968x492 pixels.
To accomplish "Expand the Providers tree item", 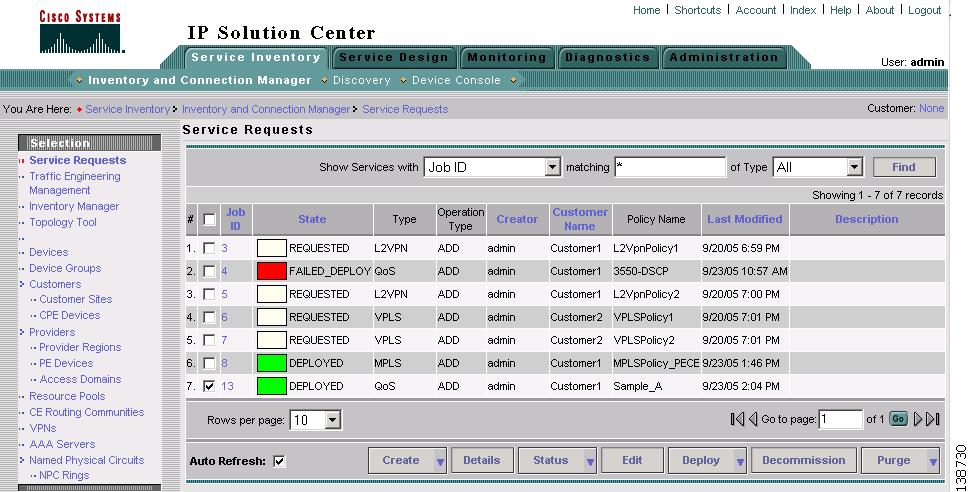I will coord(22,332).
